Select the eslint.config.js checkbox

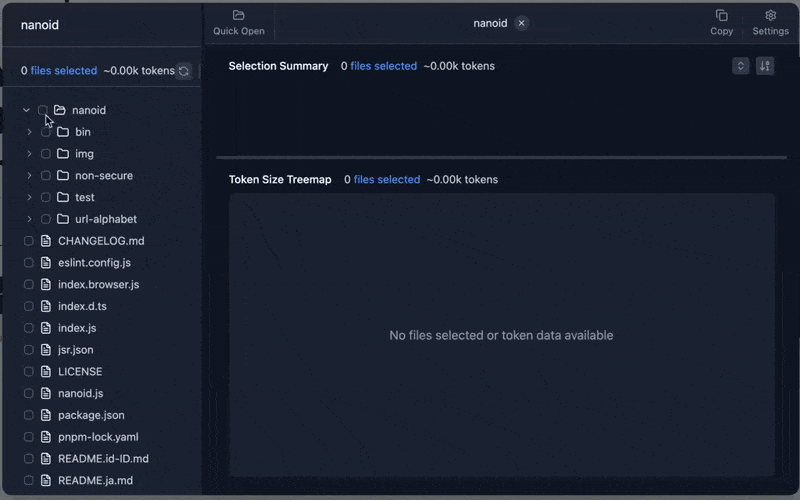29,263
